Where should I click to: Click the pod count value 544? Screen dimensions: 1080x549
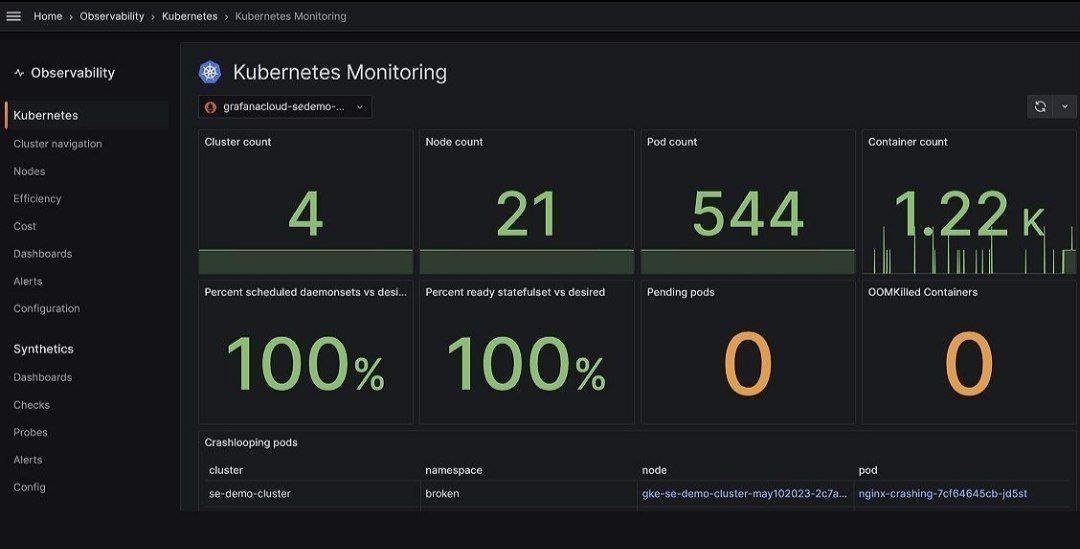pos(748,214)
